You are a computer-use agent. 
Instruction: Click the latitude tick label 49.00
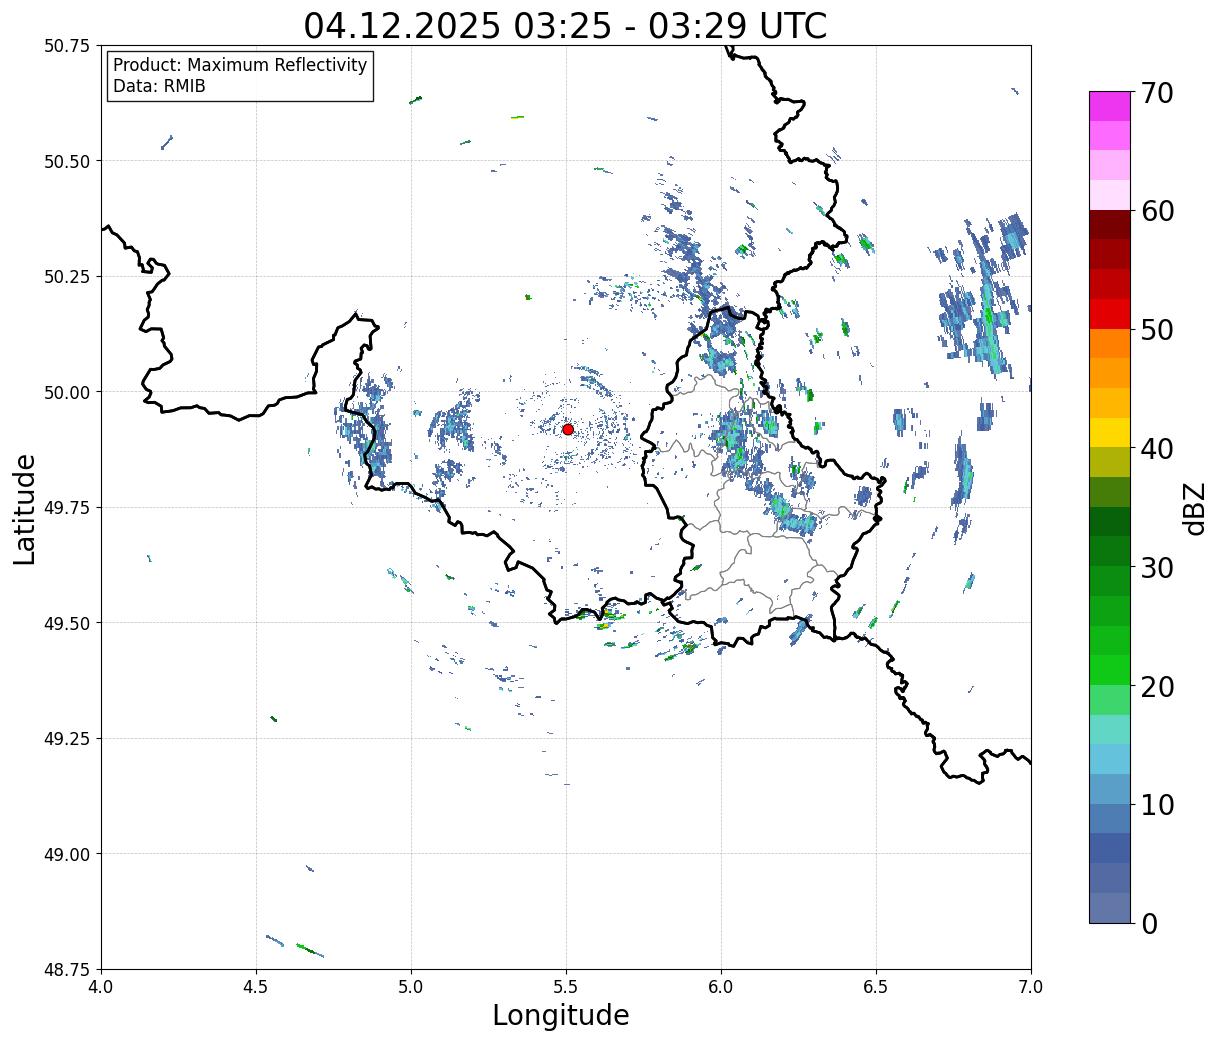pyautogui.click(x=67, y=854)
